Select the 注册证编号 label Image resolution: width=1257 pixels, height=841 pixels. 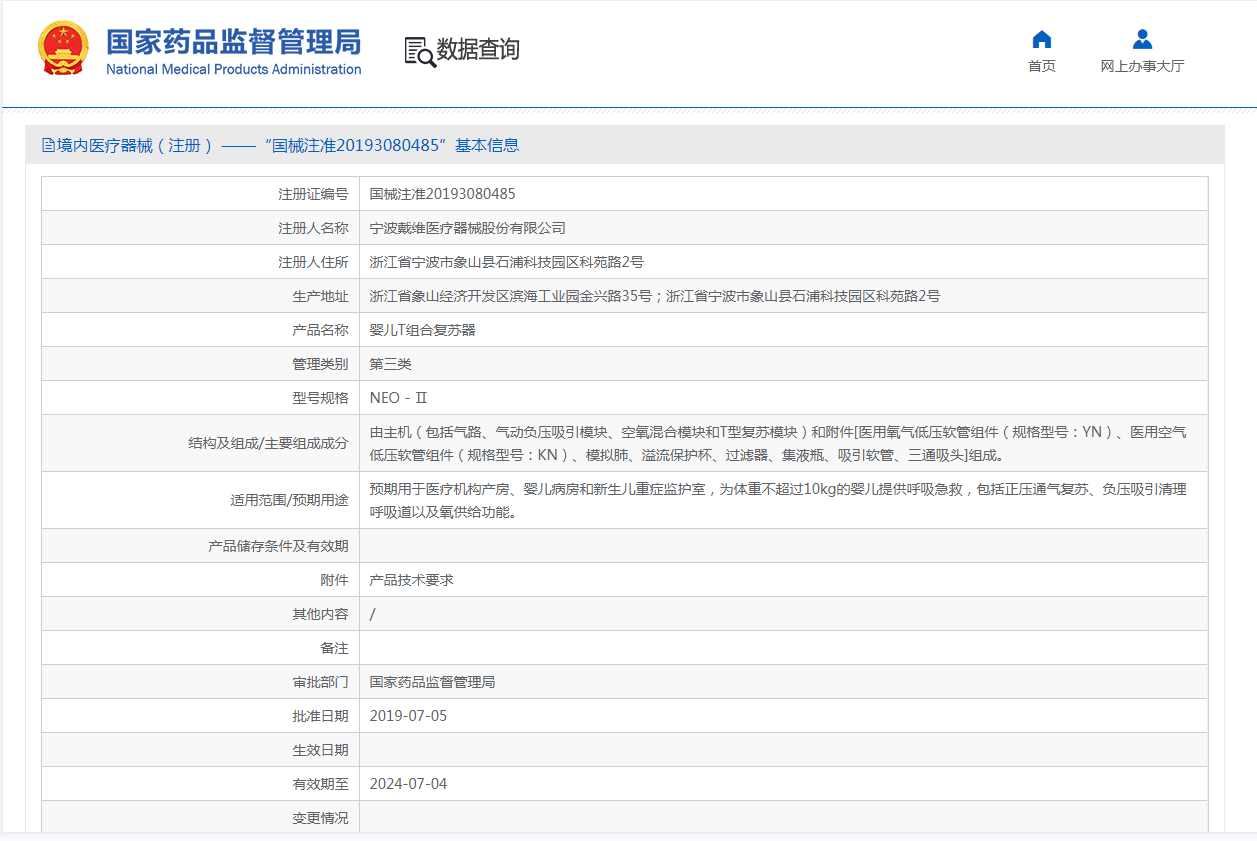313,194
